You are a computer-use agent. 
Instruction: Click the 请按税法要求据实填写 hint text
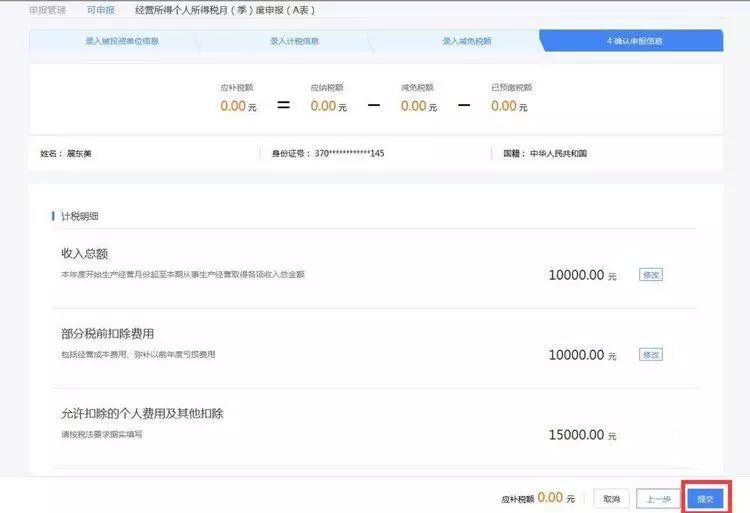(101, 434)
